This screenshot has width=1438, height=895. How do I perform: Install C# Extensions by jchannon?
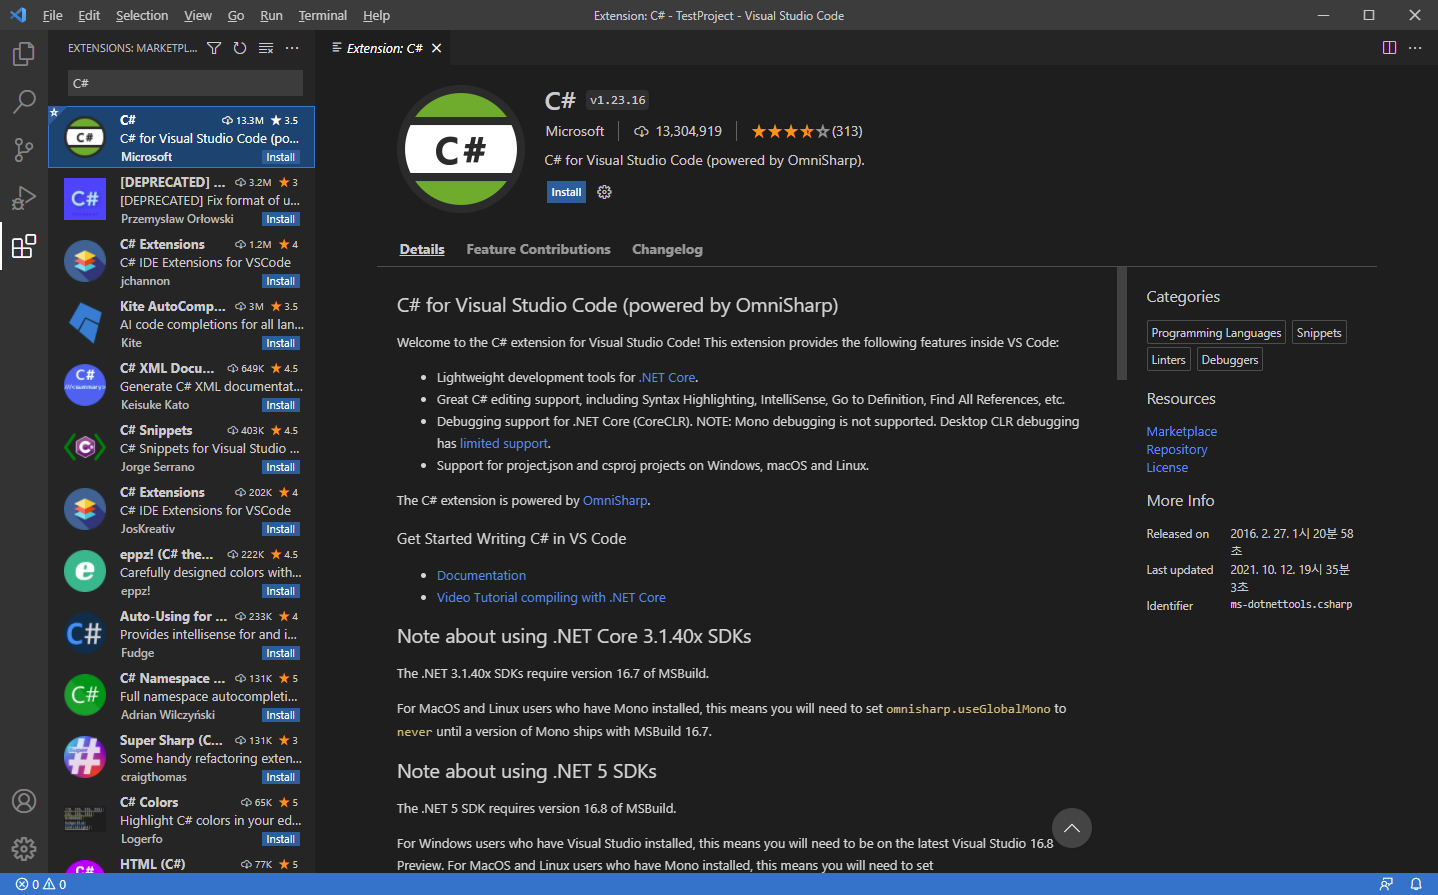click(280, 281)
